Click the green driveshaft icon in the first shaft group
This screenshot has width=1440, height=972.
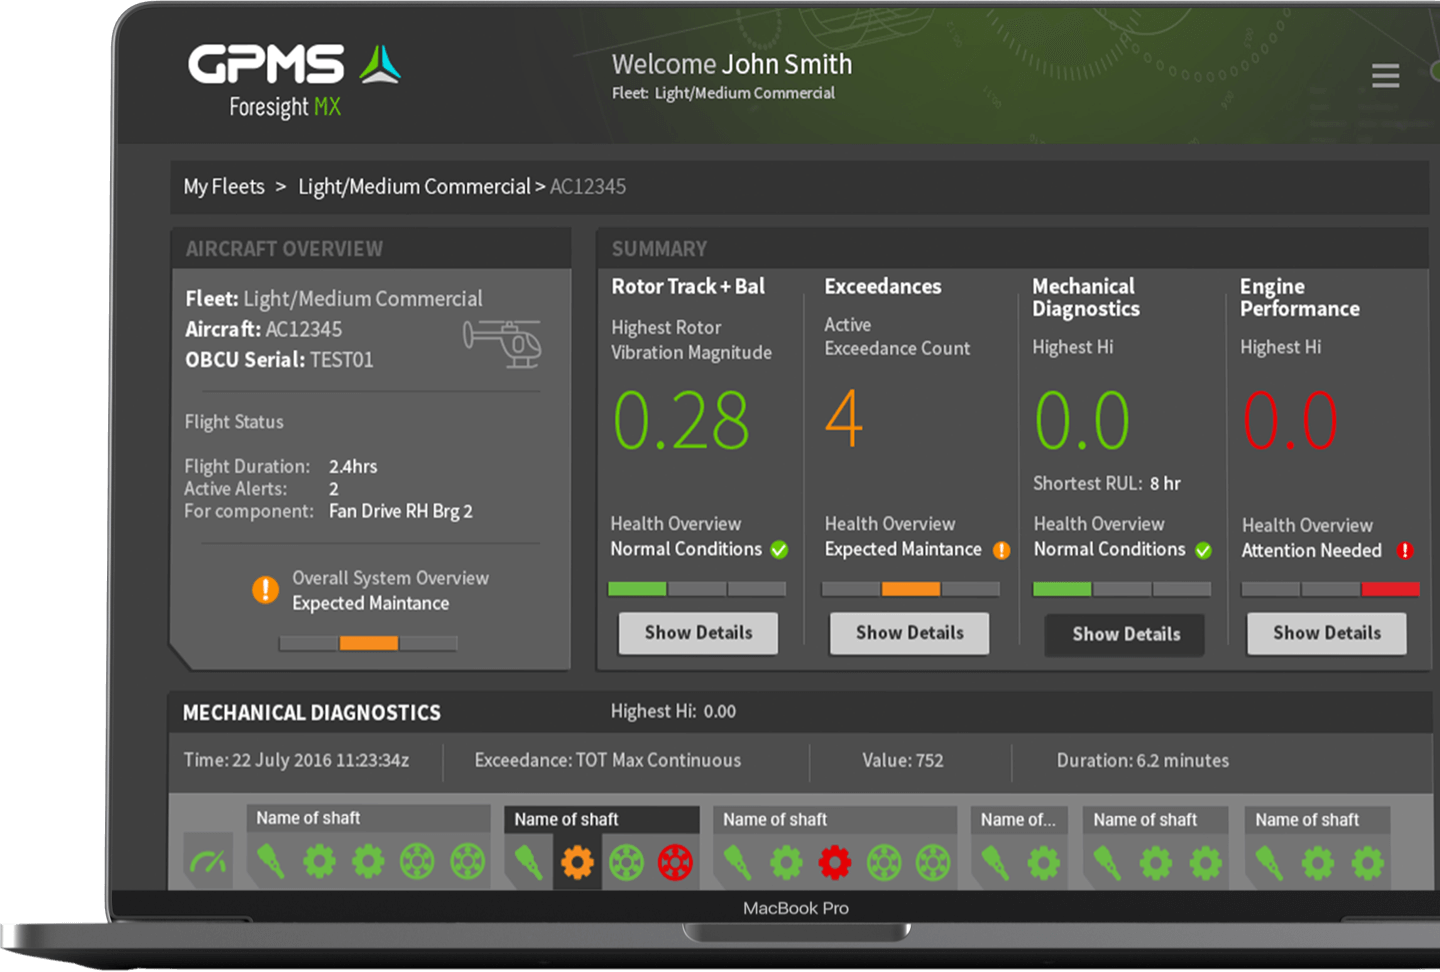pos(271,861)
